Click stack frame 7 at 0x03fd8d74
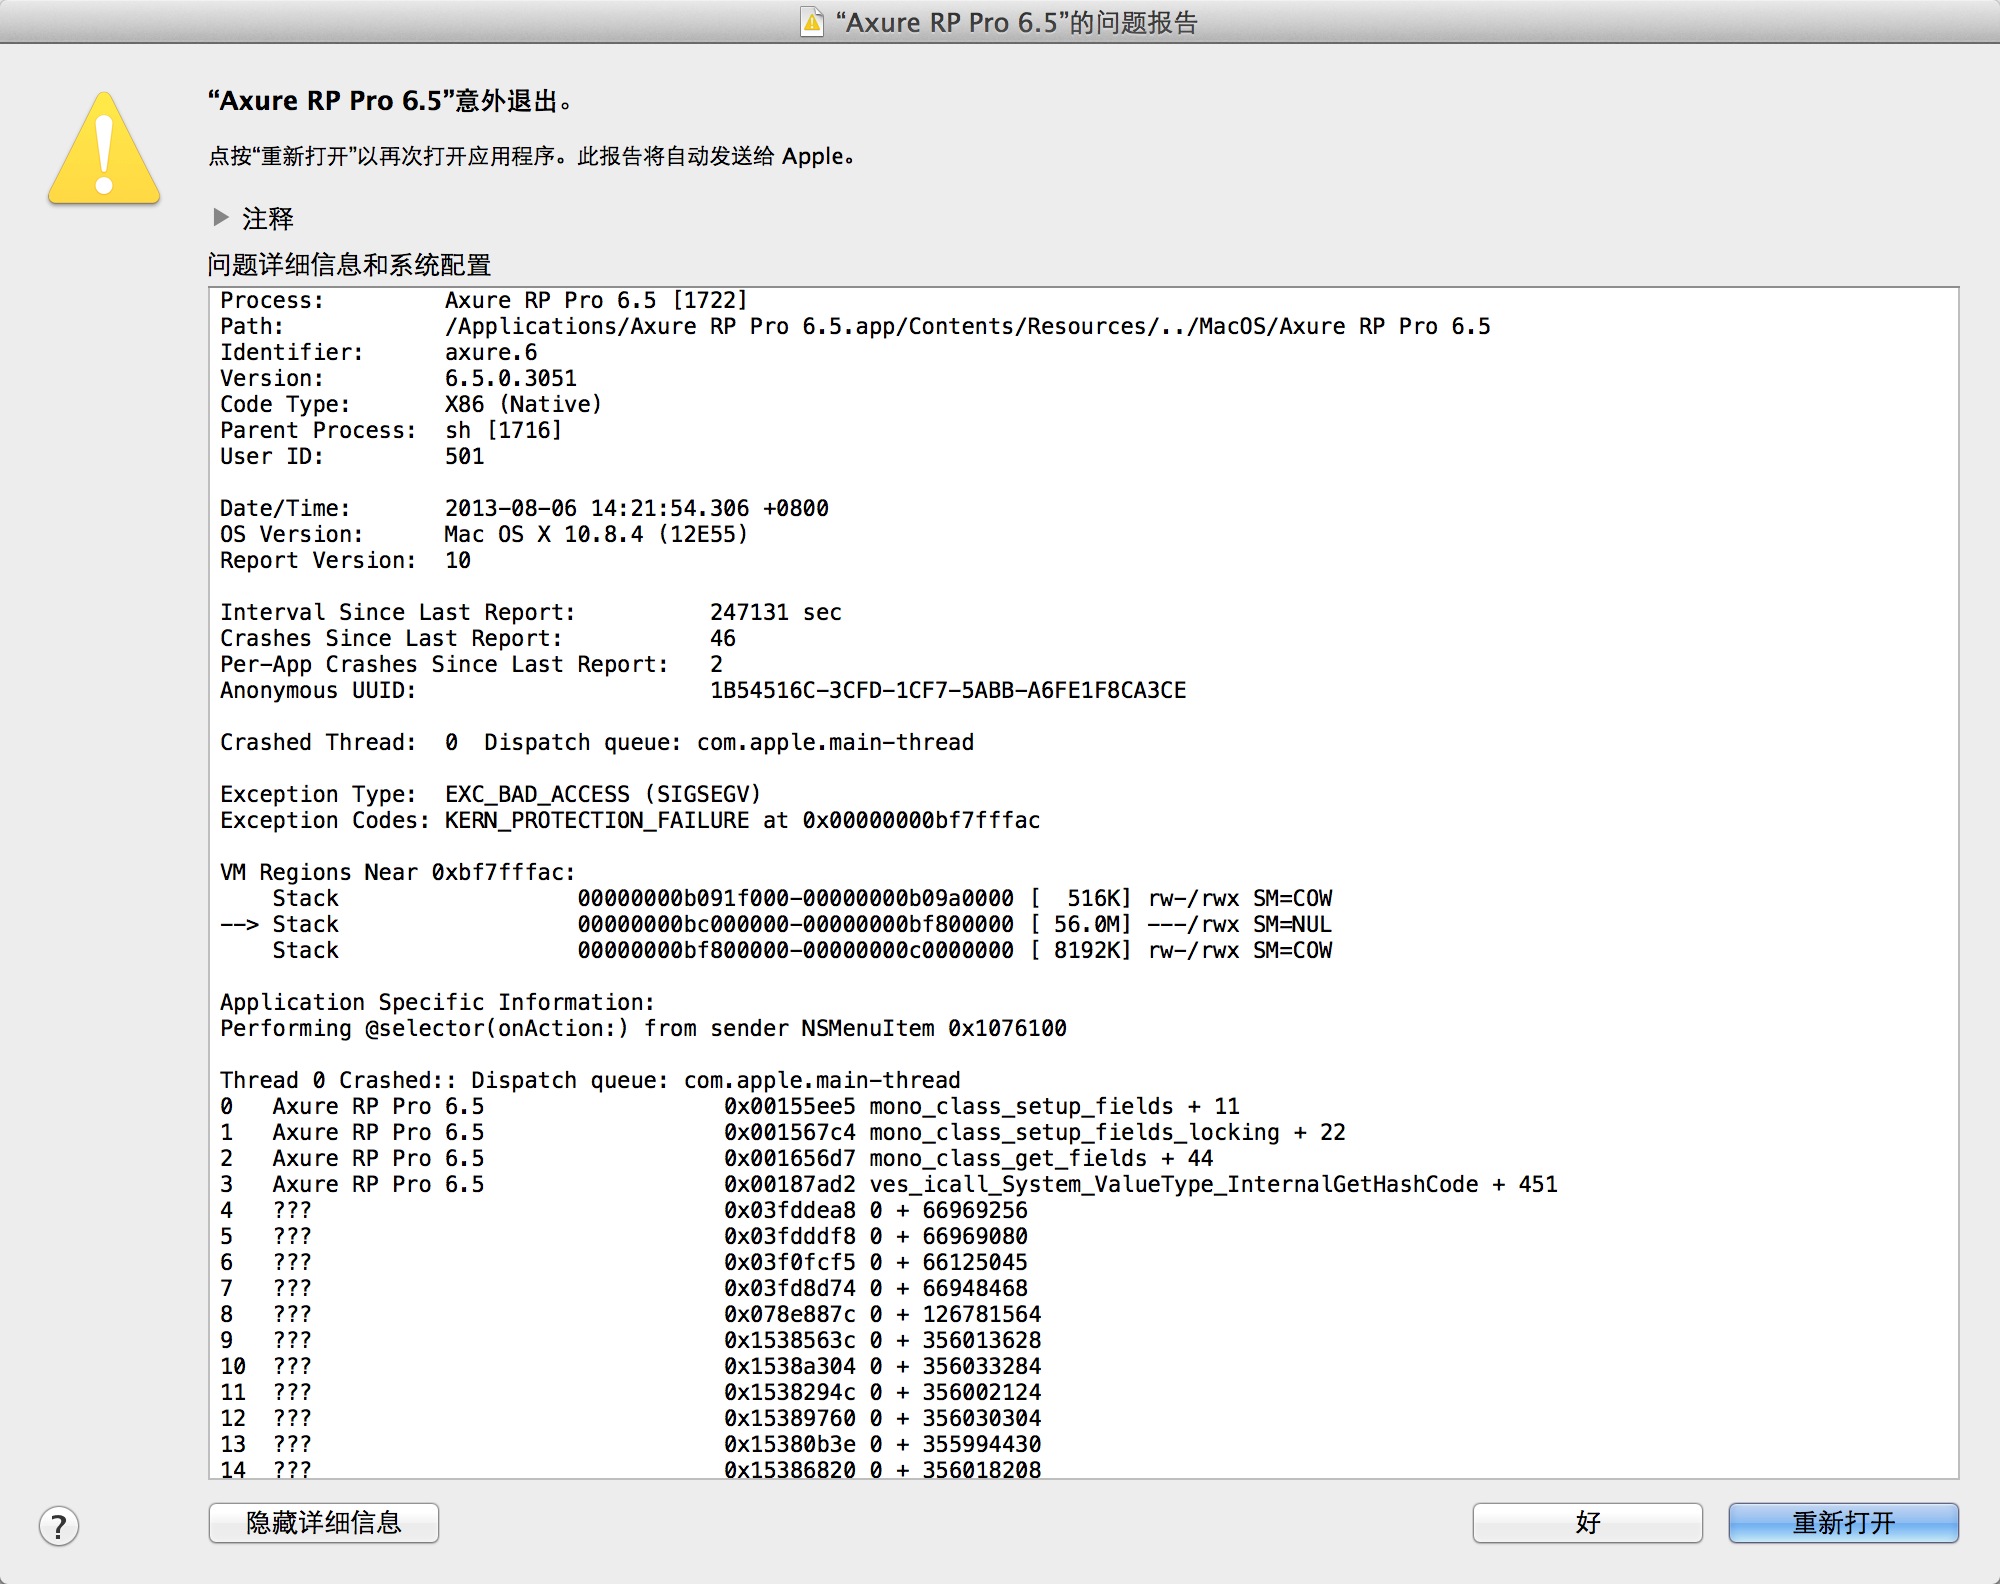This screenshot has width=2000, height=1584. pos(624,1288)
